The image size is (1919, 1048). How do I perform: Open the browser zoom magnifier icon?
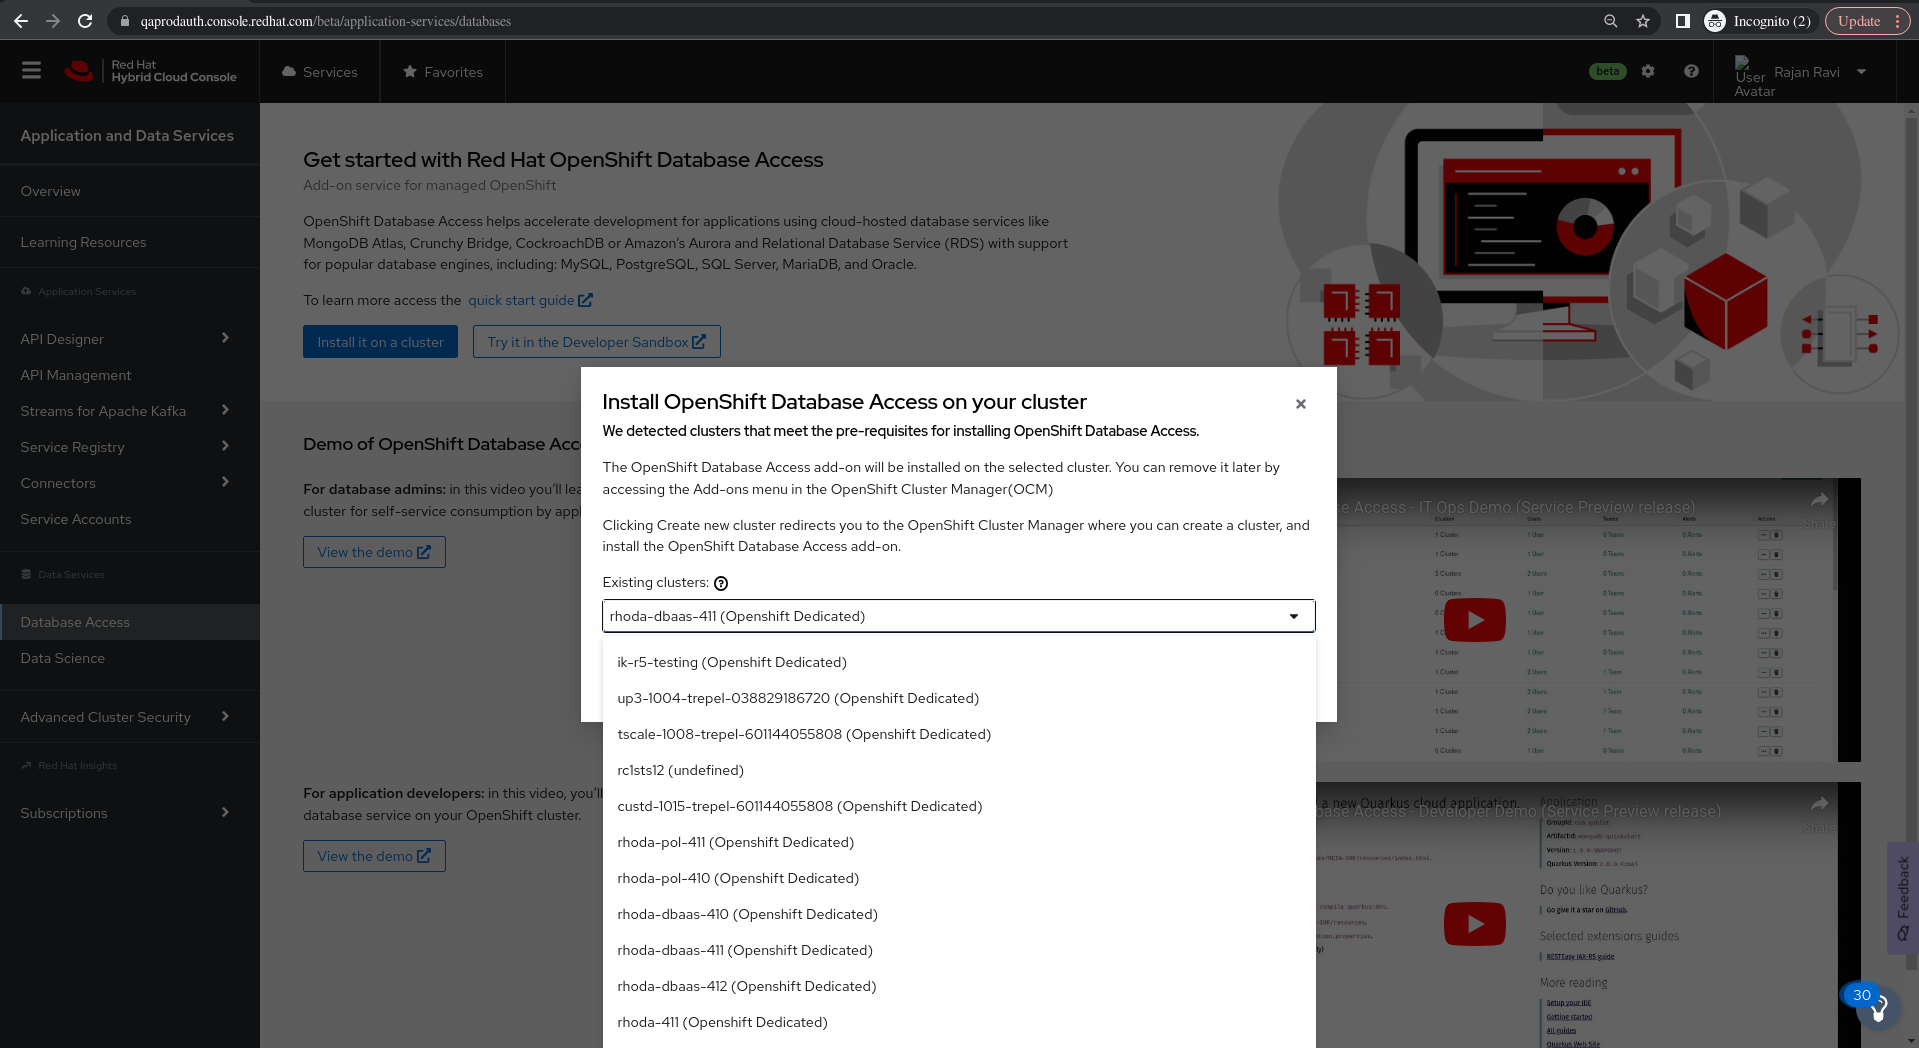[1610, 21]
